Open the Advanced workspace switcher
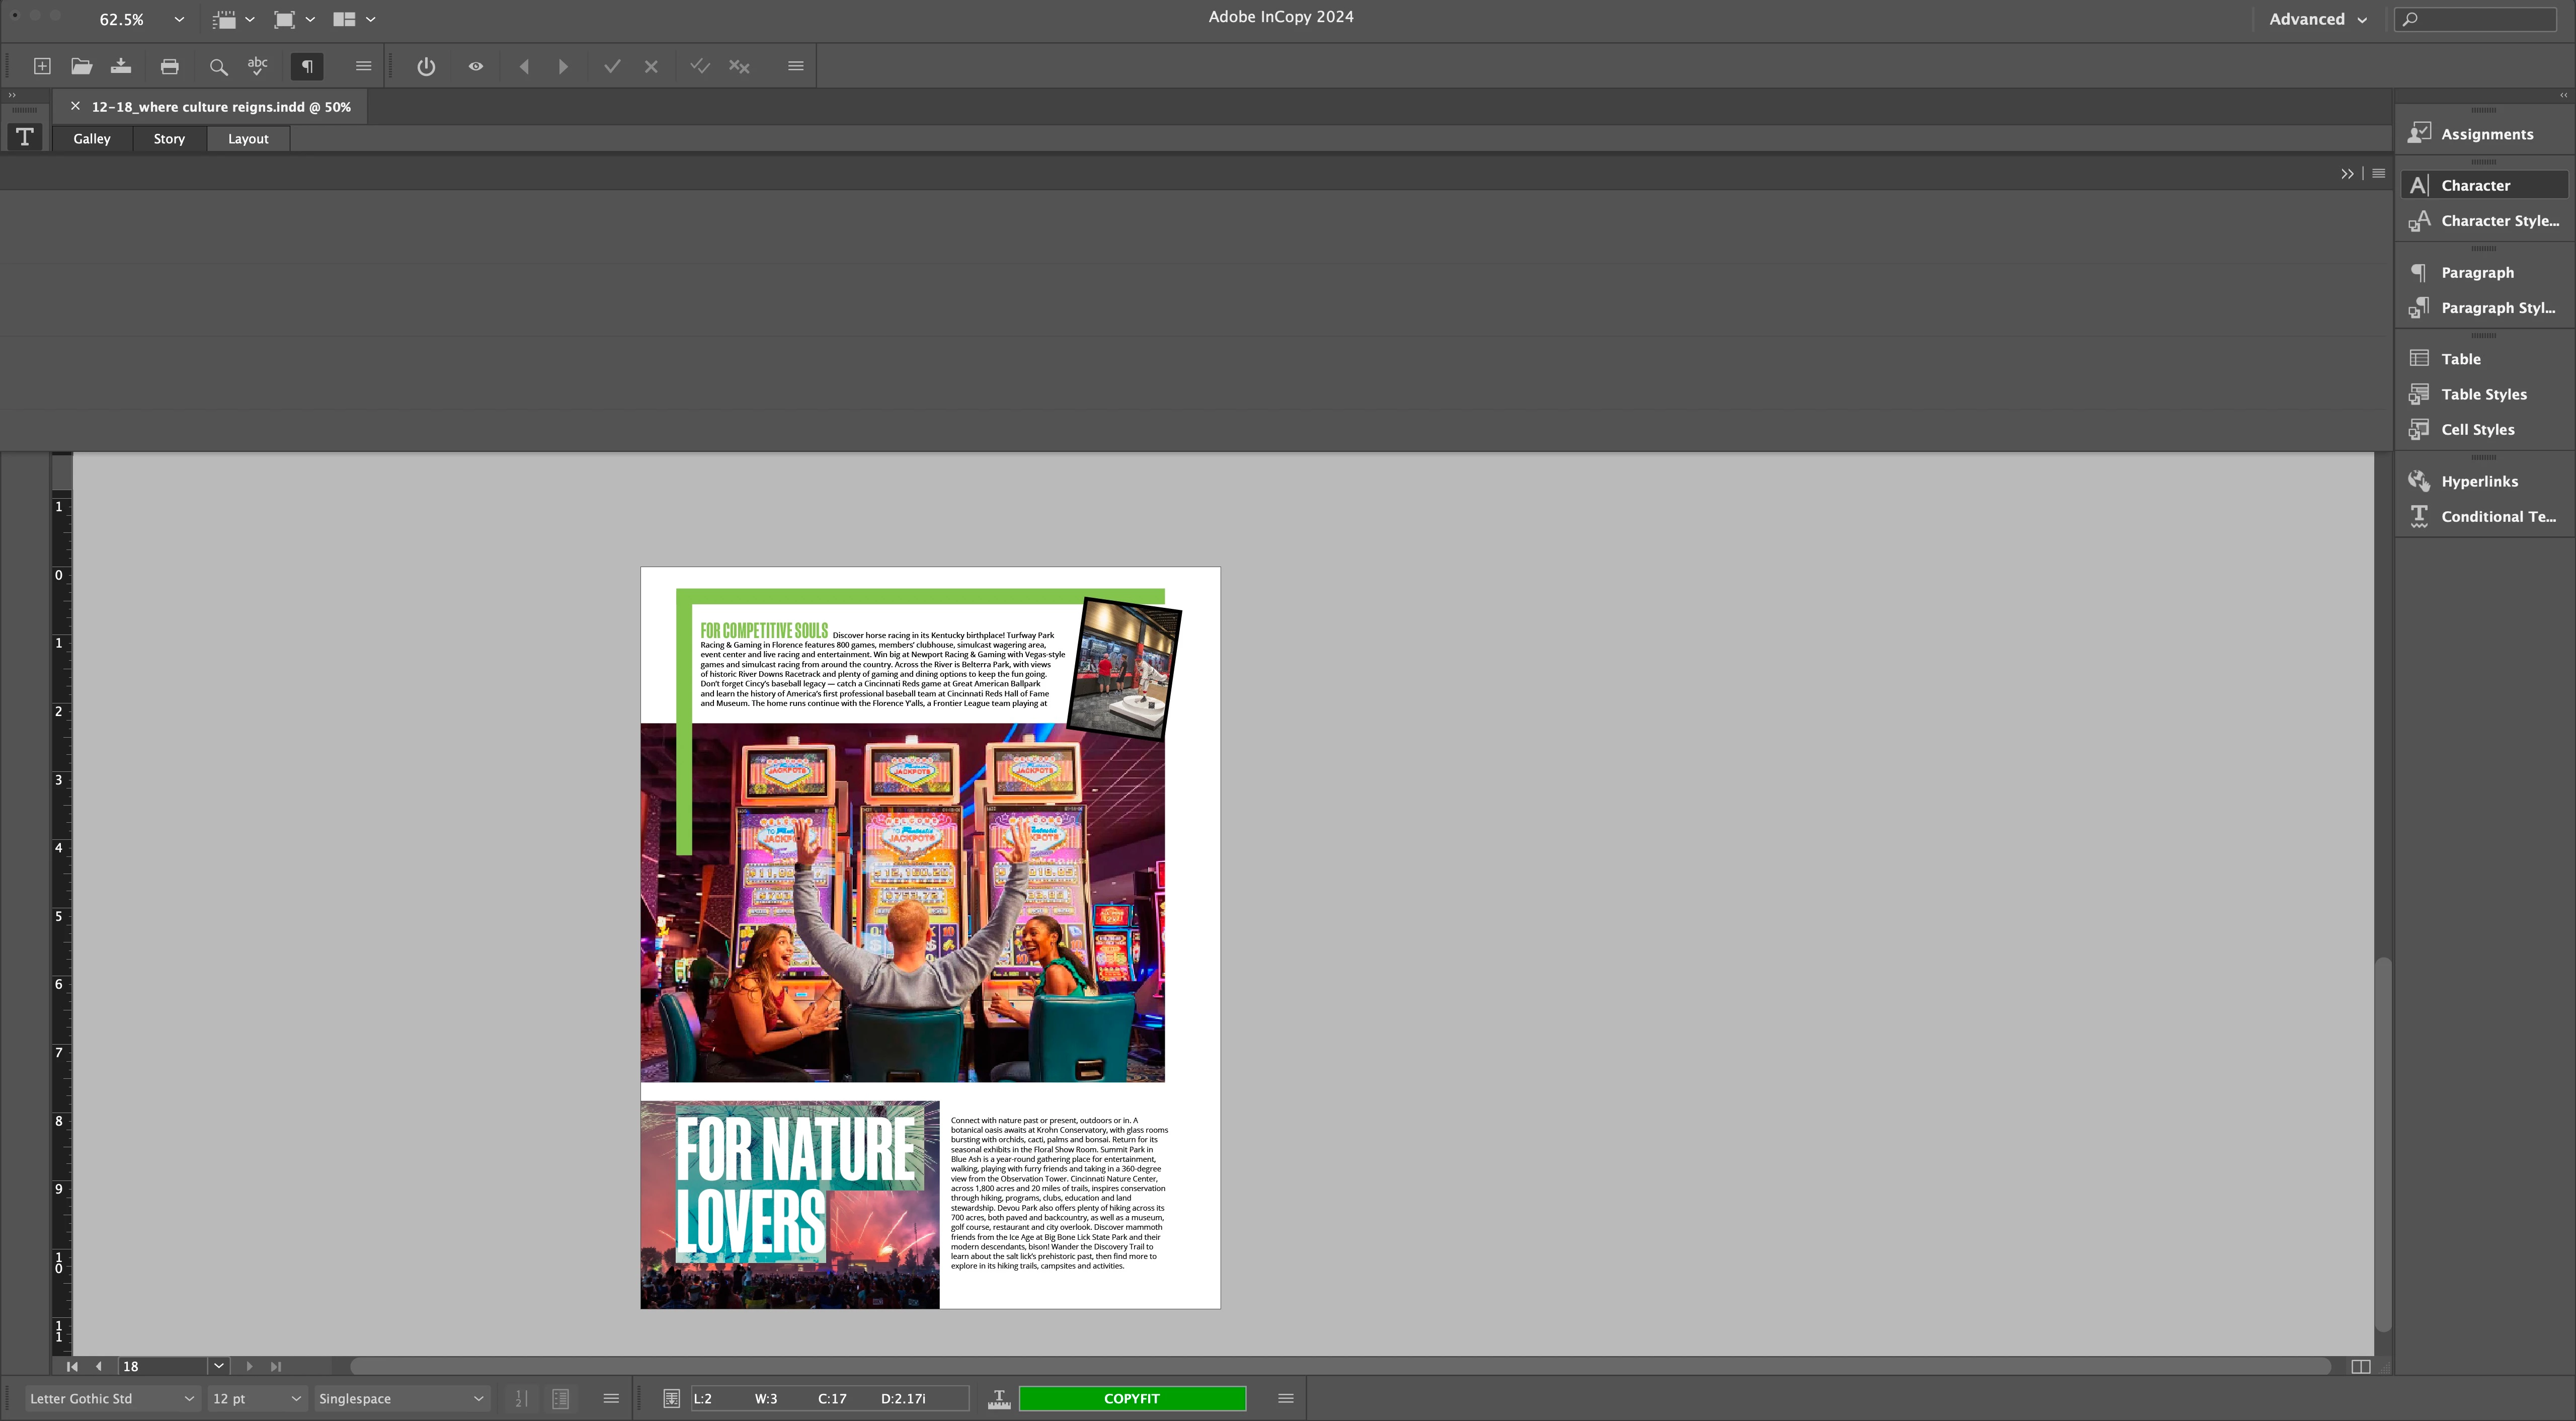This screenshot has width=2576, height=1421. coord(2316,19)
